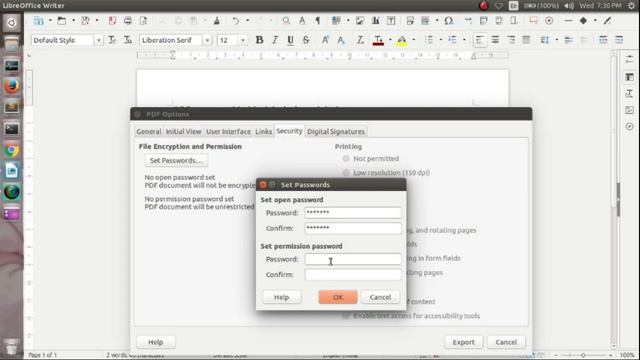Screen dimensions: 640x360
Task: Right-align the paragraph
Action: point(511,40)
